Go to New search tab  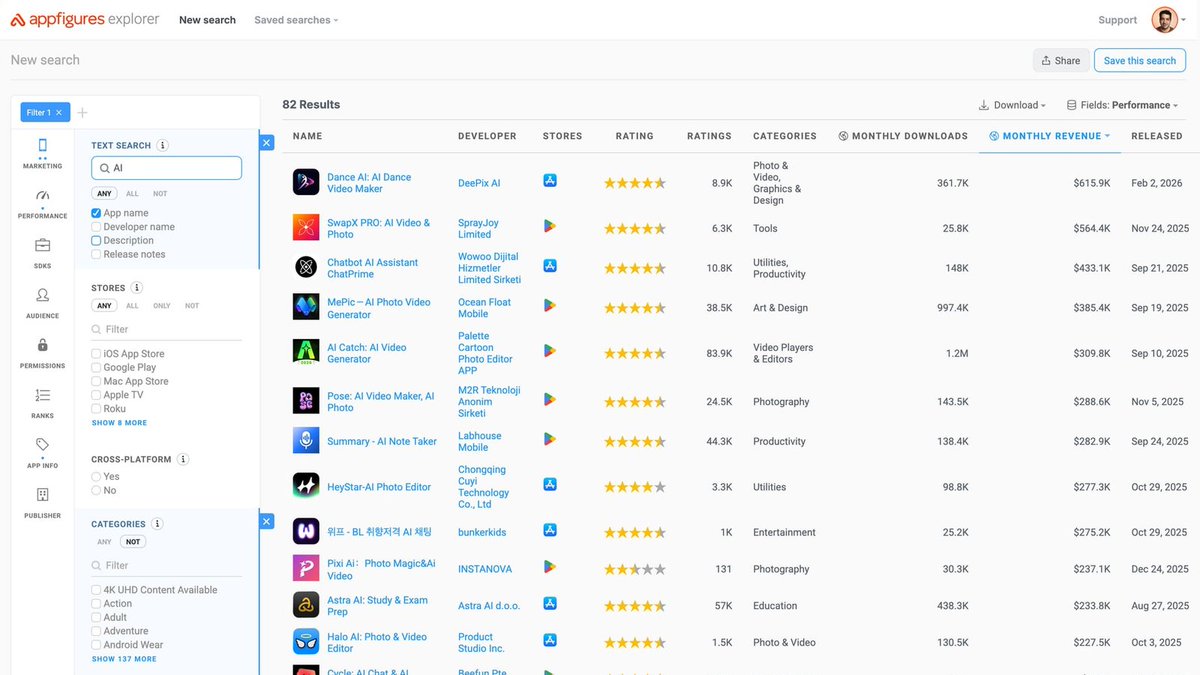pyautogui.click(x=207, y=20)
